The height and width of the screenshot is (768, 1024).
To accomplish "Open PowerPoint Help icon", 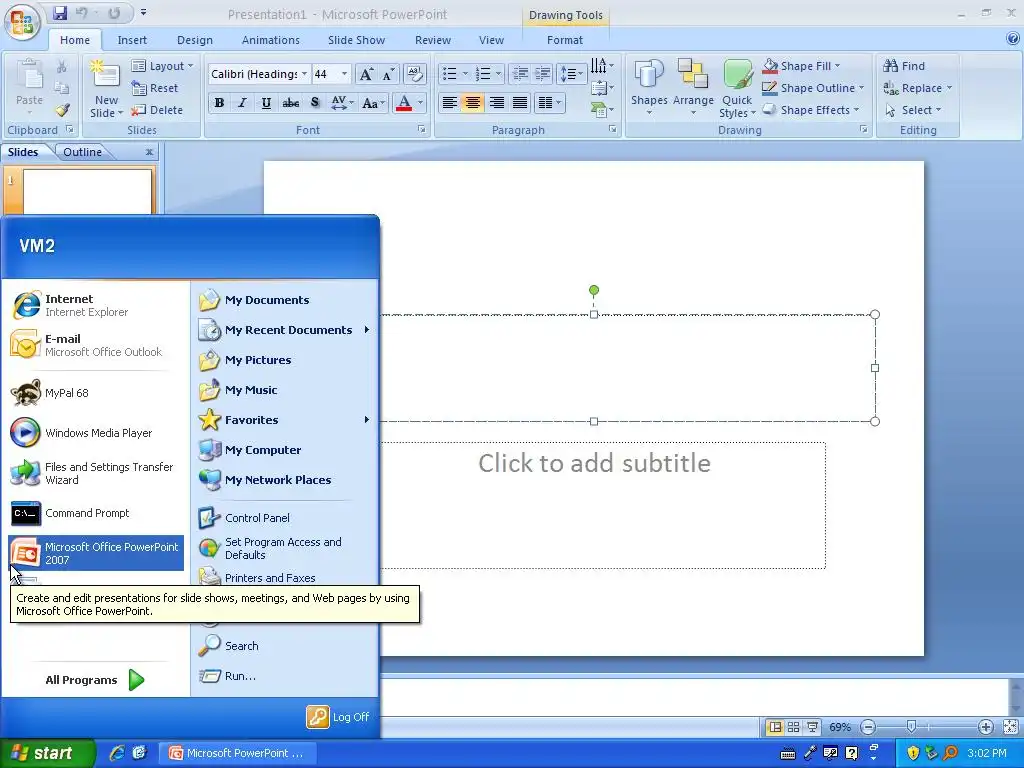I will pos(1012,39).
